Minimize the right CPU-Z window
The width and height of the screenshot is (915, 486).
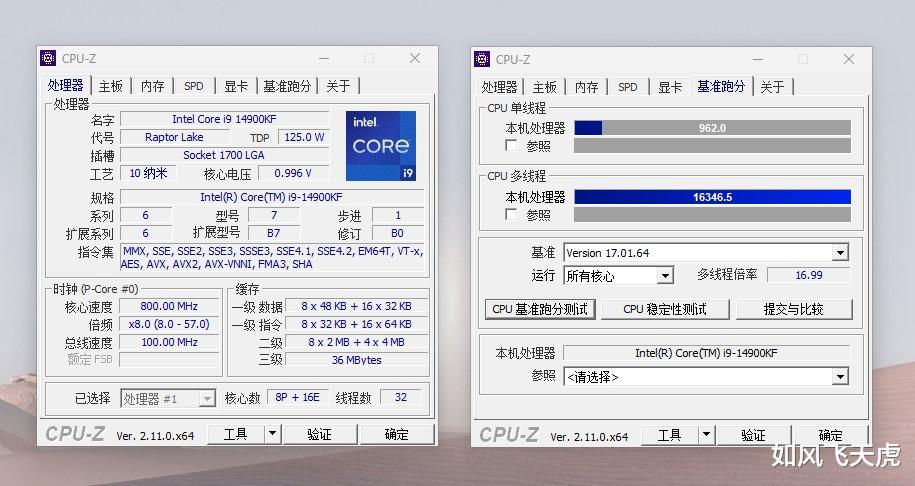click(758, 59)
